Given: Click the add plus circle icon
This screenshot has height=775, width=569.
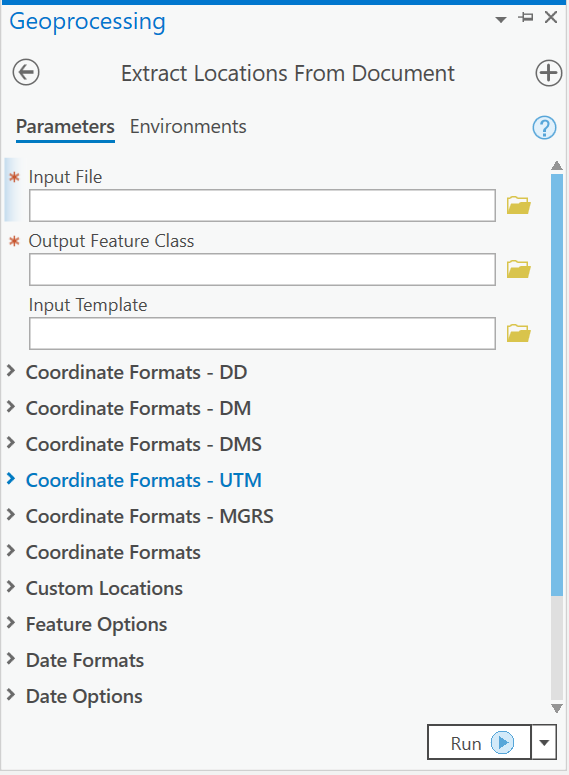Looking at the screenshot, I should coord(549,73).
